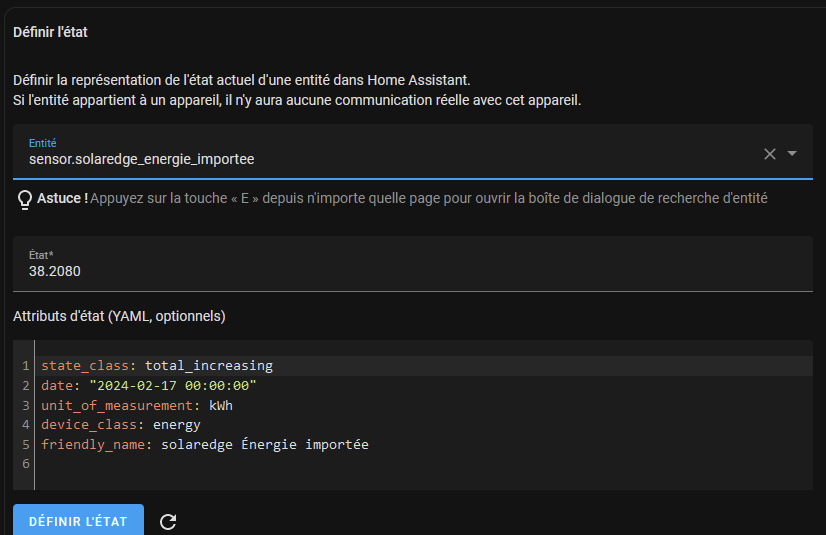Click the lightbulb tip icon
The height and width of the screenshot is (535, 826).
[26, 200]
